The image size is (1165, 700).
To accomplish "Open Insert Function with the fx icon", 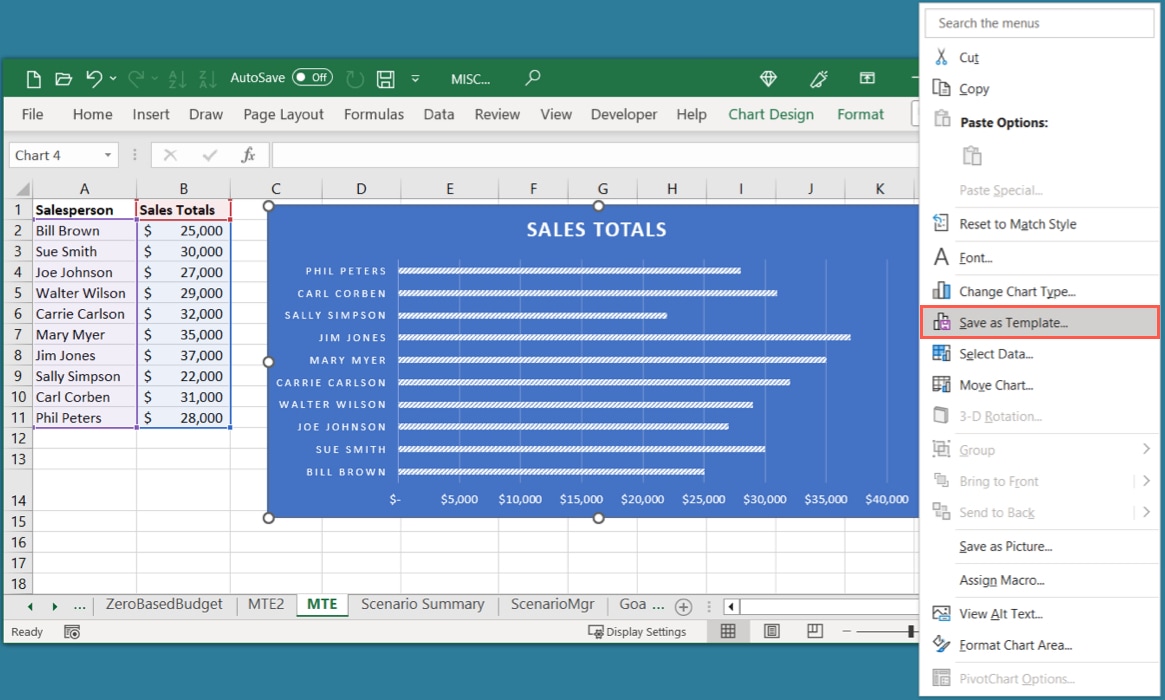I will (x=249, y=154).
